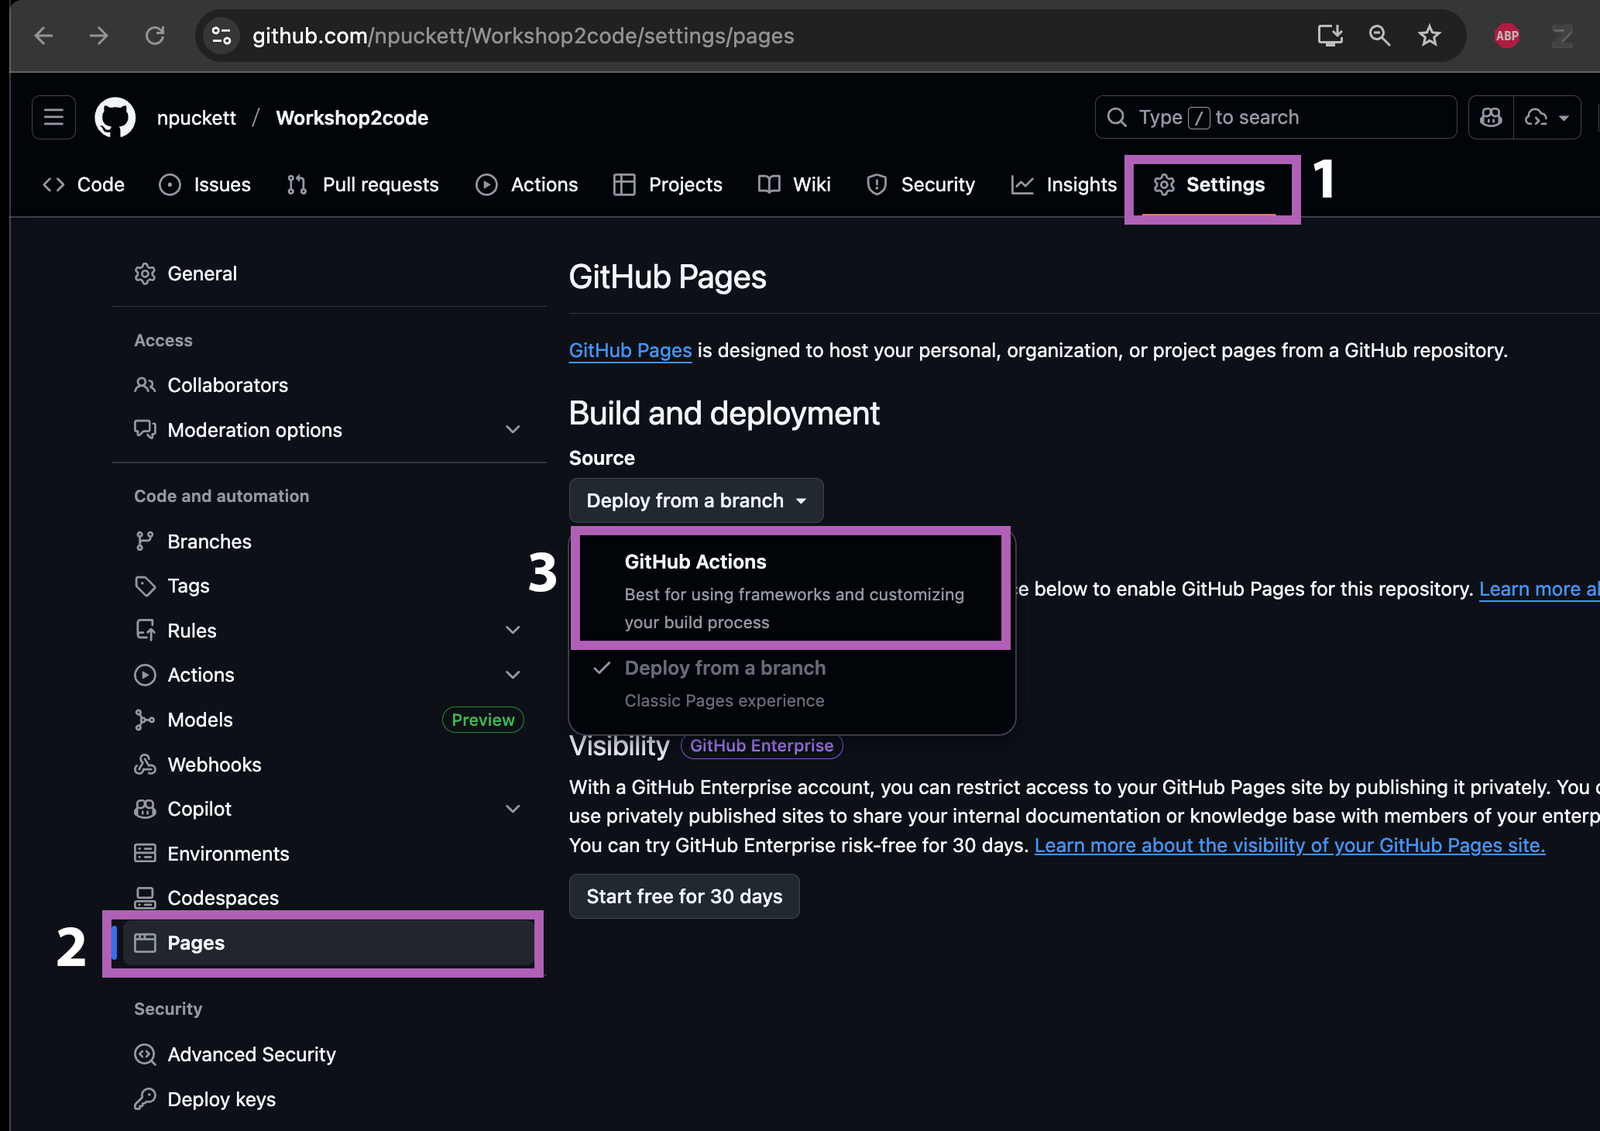Screen dimensions: 1600x1131
Task: Open the Pull requests tab
Action: coord(363,185)
